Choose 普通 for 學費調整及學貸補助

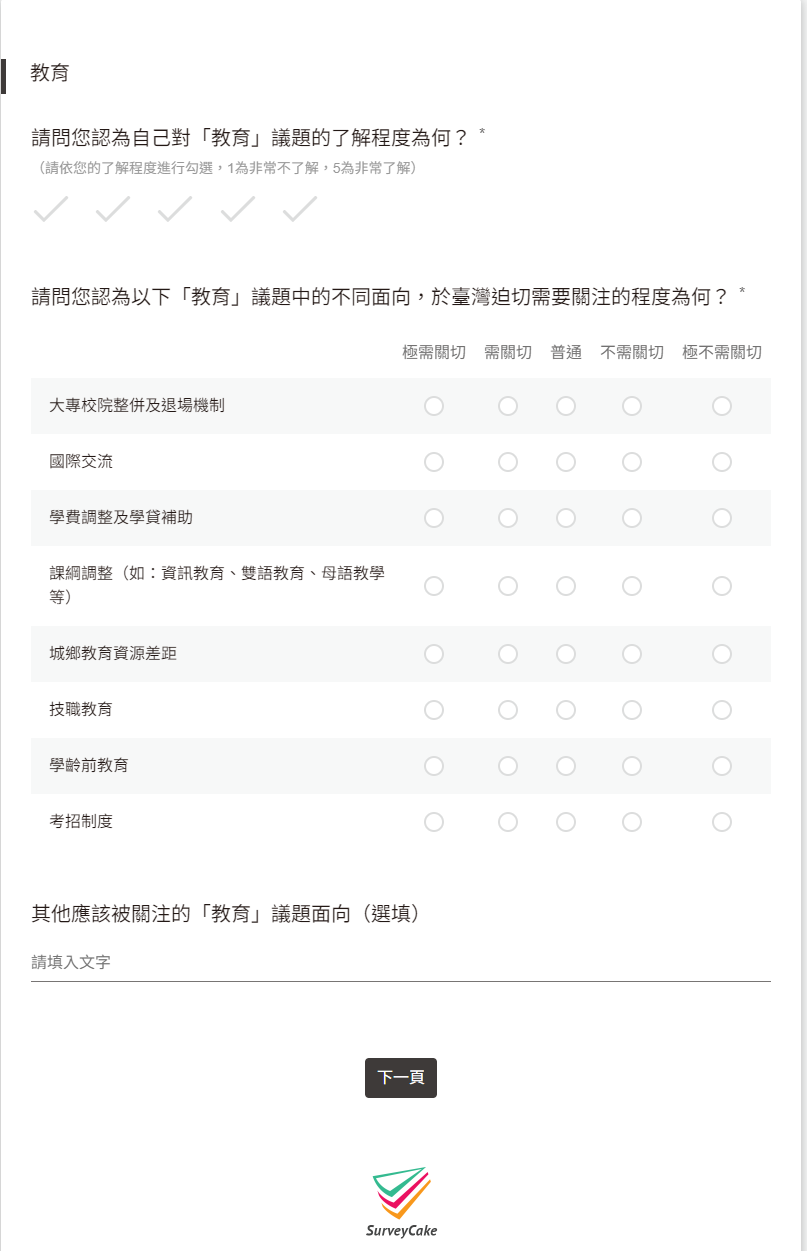tap(566, 518)
